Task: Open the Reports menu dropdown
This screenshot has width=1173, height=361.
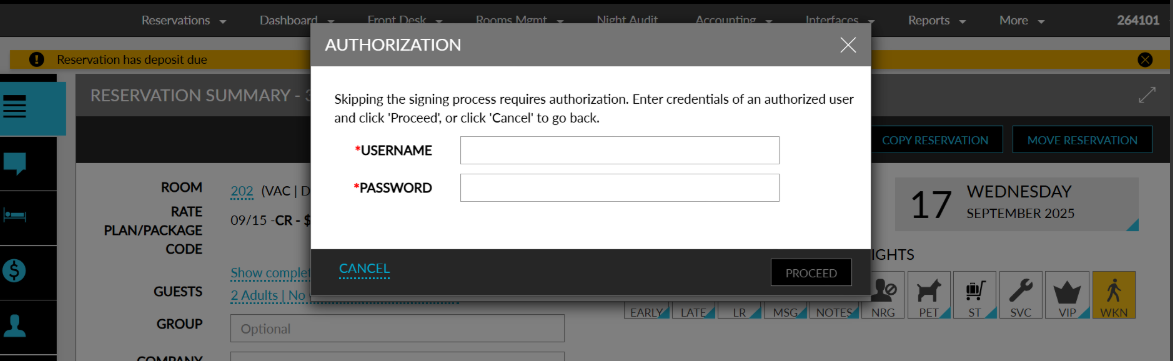Action: pyautogui.click(x=937, y=21)
